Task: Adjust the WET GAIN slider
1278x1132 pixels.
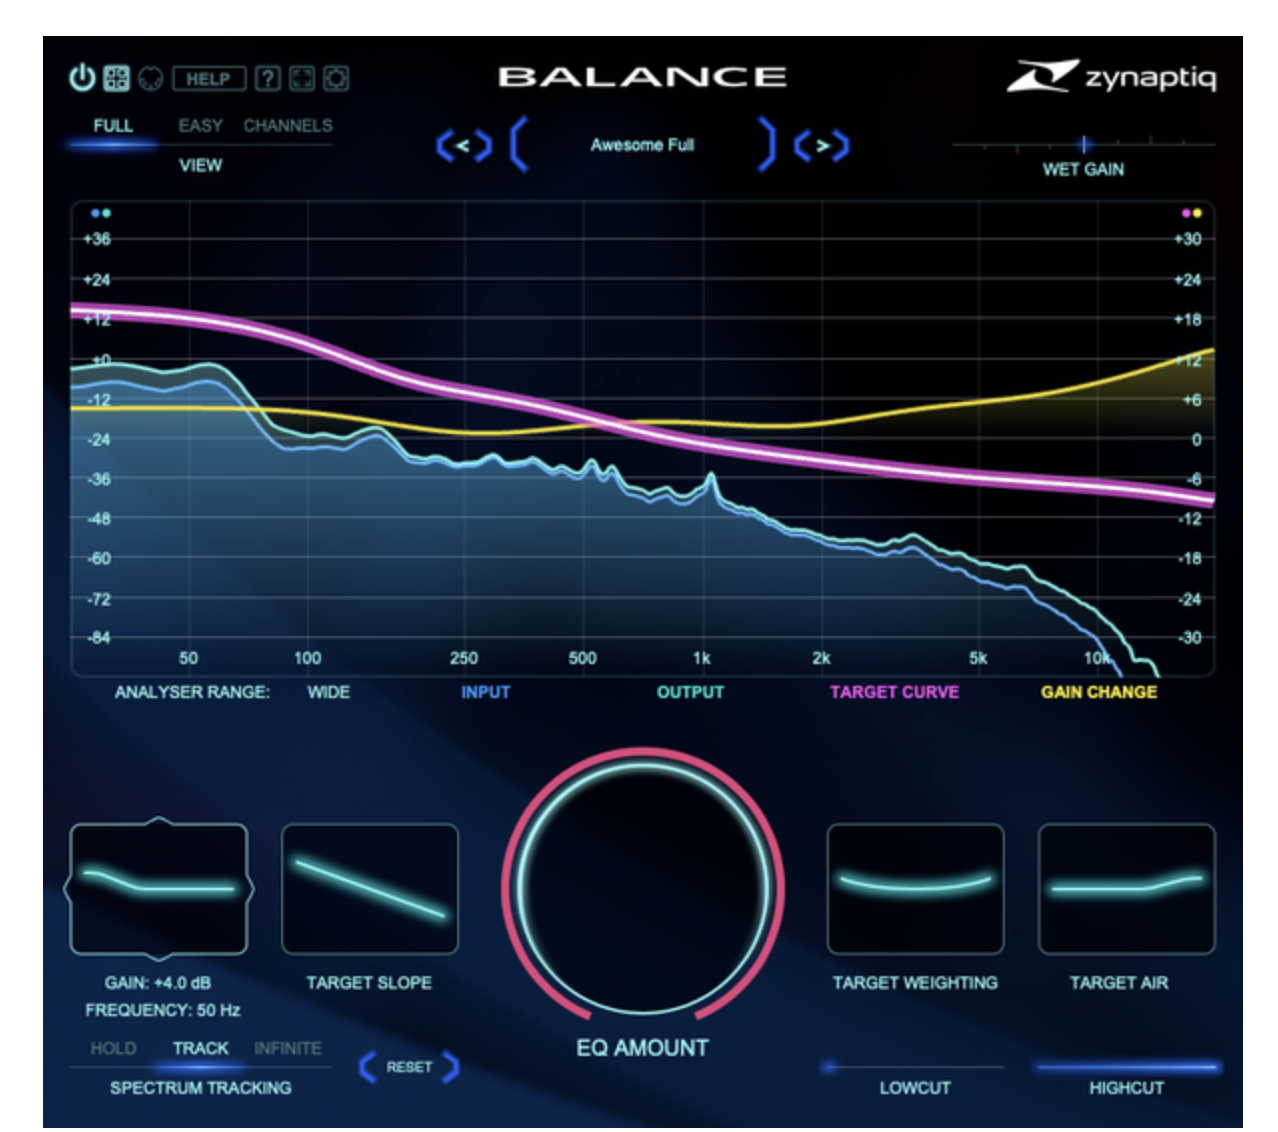Action: tap(1083, 145)
